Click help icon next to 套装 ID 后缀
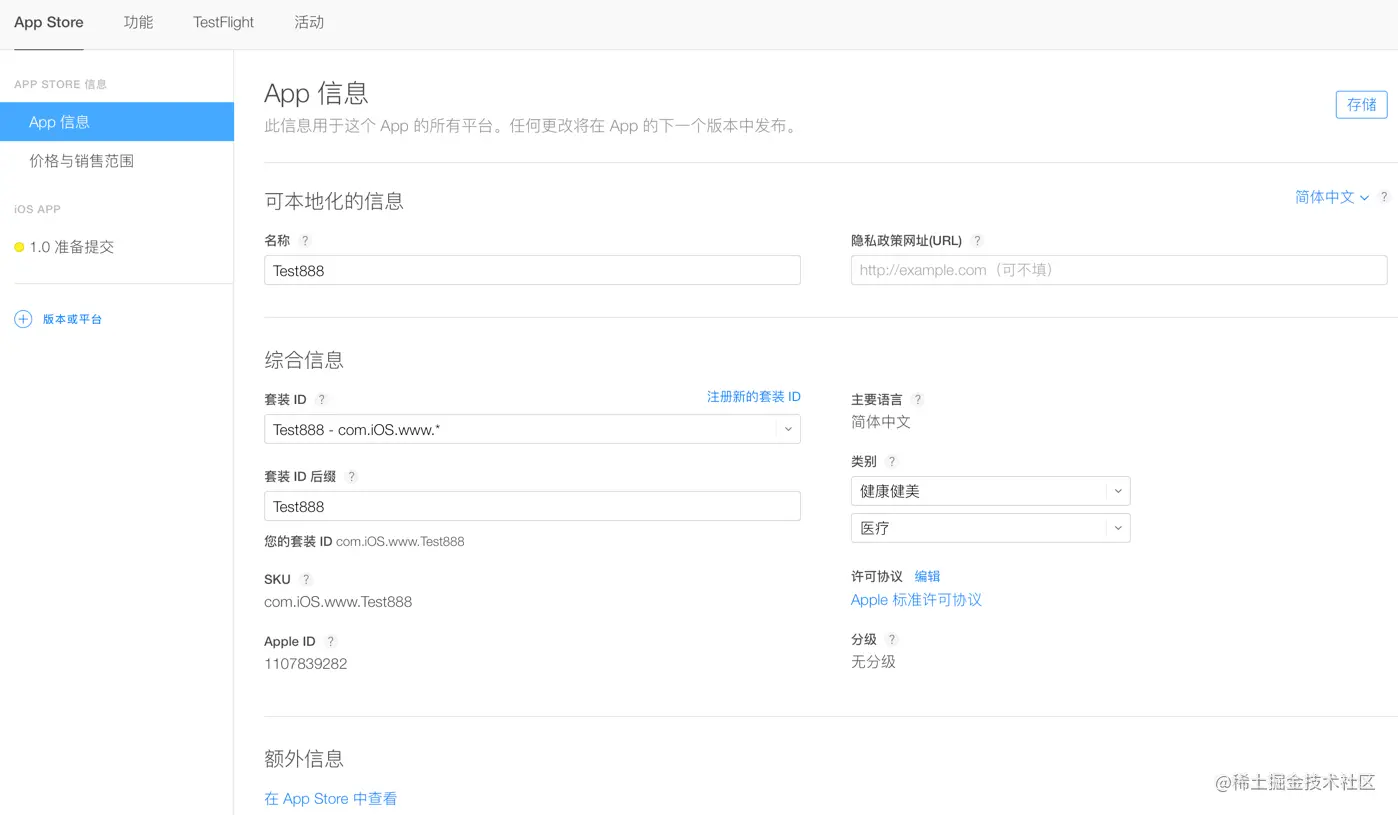 (x=351, y=477)
